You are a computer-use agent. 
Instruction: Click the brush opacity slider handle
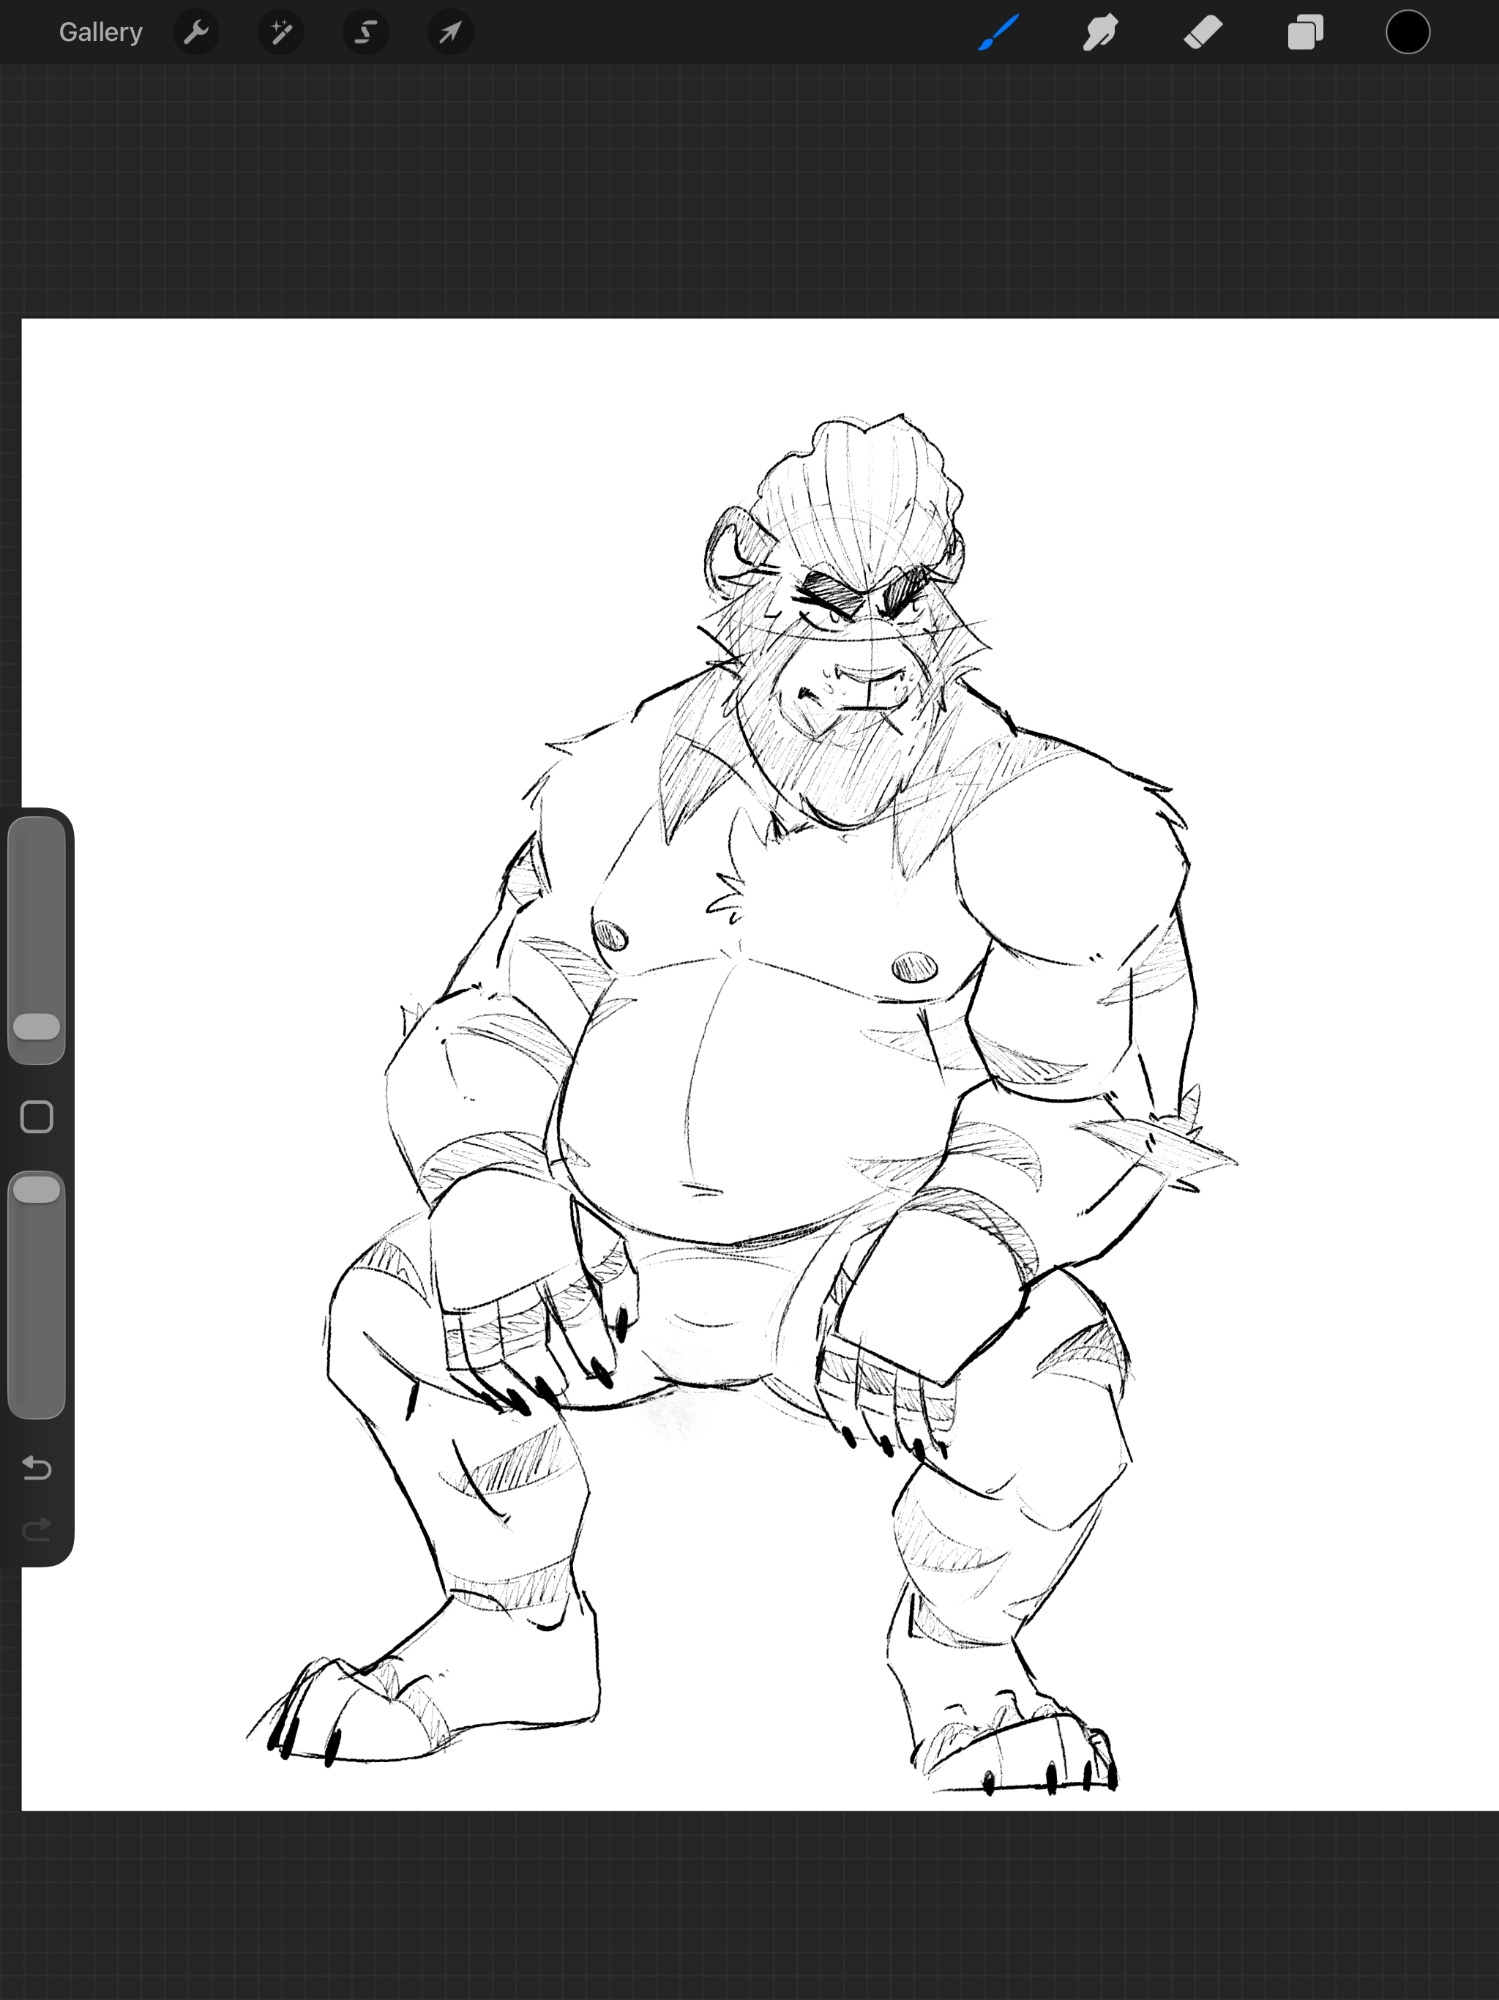pyautogui.click(x=37, y=1190)
